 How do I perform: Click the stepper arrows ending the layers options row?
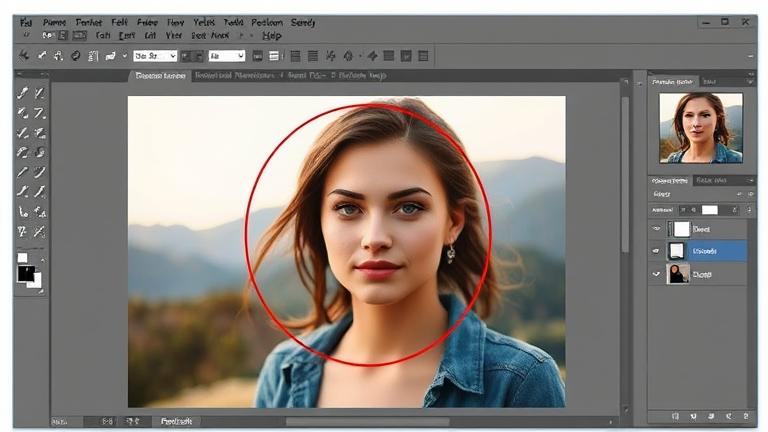[749, 210]
